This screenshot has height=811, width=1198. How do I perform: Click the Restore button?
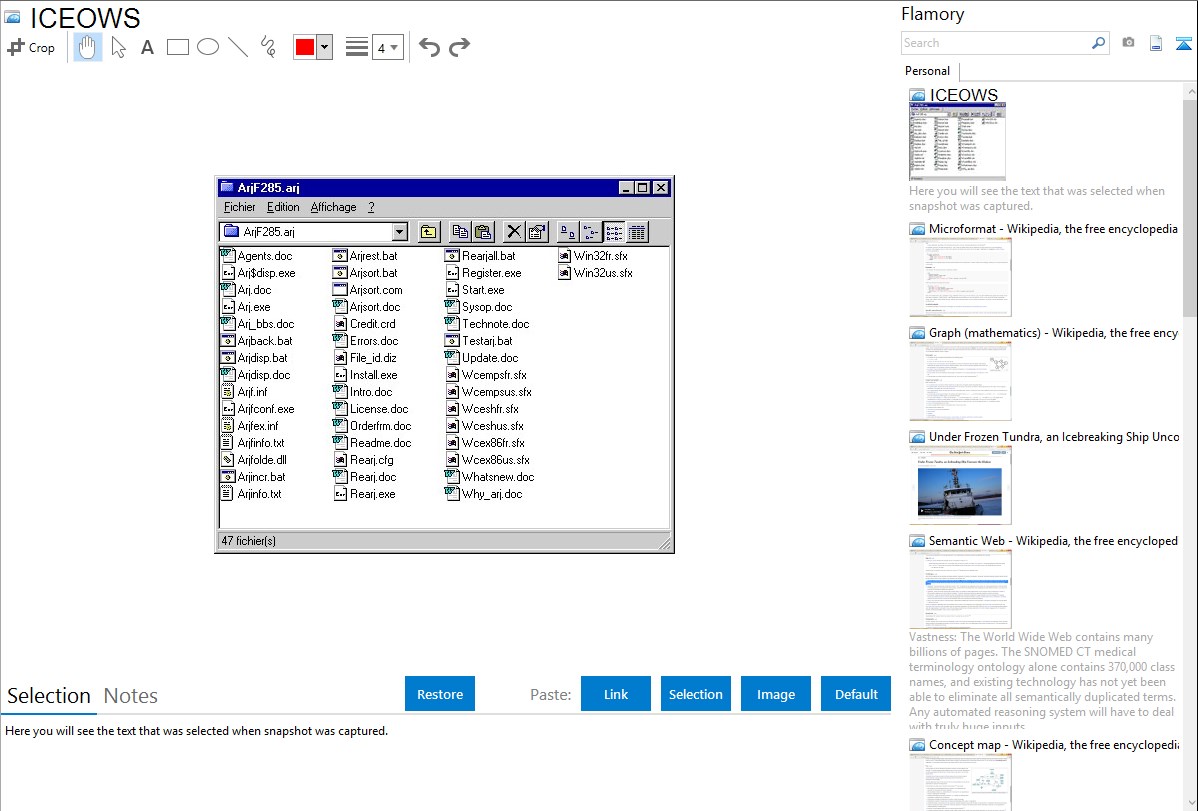point(440,694)
